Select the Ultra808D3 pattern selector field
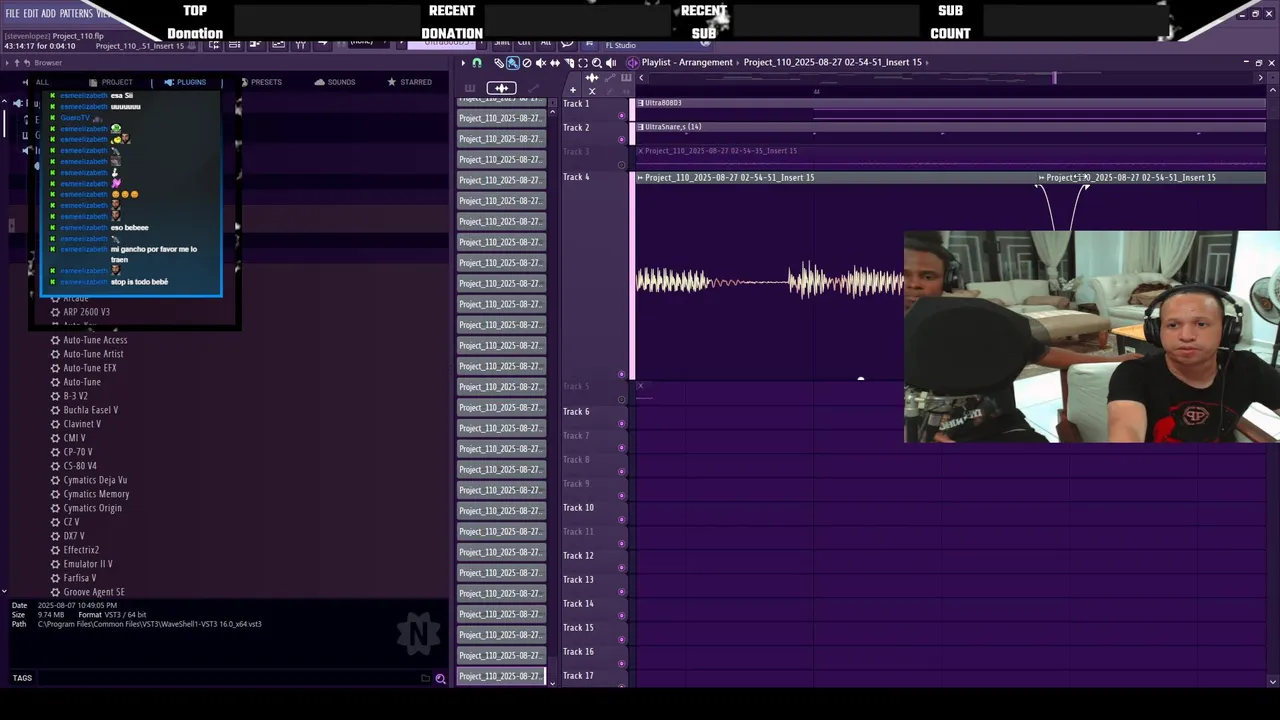Viewport: 1280px width, 720px height. click(x=441, y=44)
